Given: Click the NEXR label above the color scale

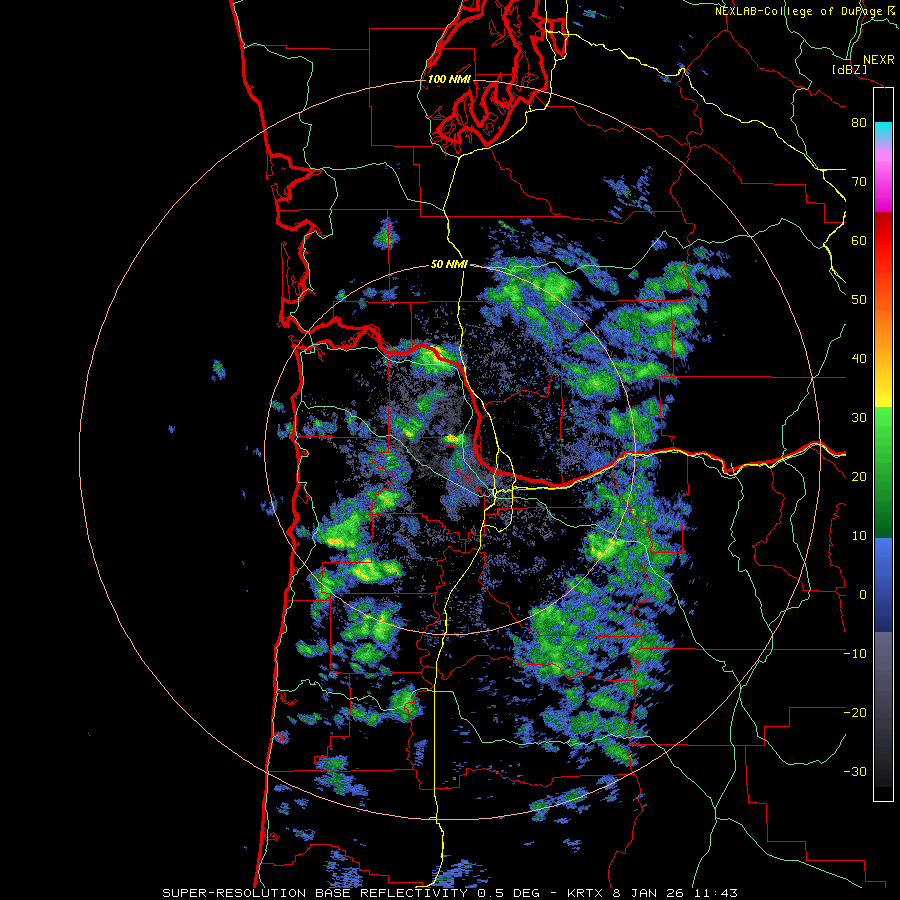Looking at the screenshot, I should click(878, 60).
